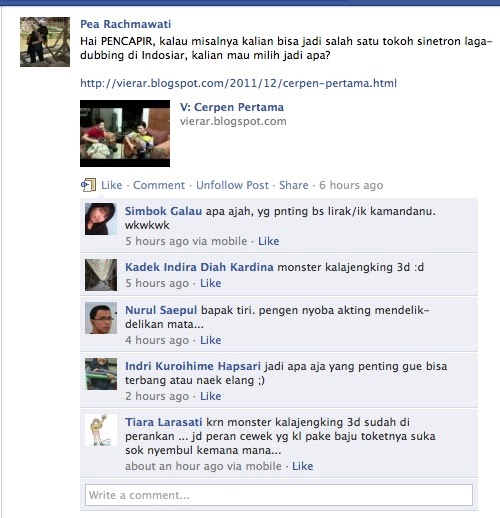Open the V: Cerpen Pertama title link
The width and height of the screenshot is (500, 518).
232,107
